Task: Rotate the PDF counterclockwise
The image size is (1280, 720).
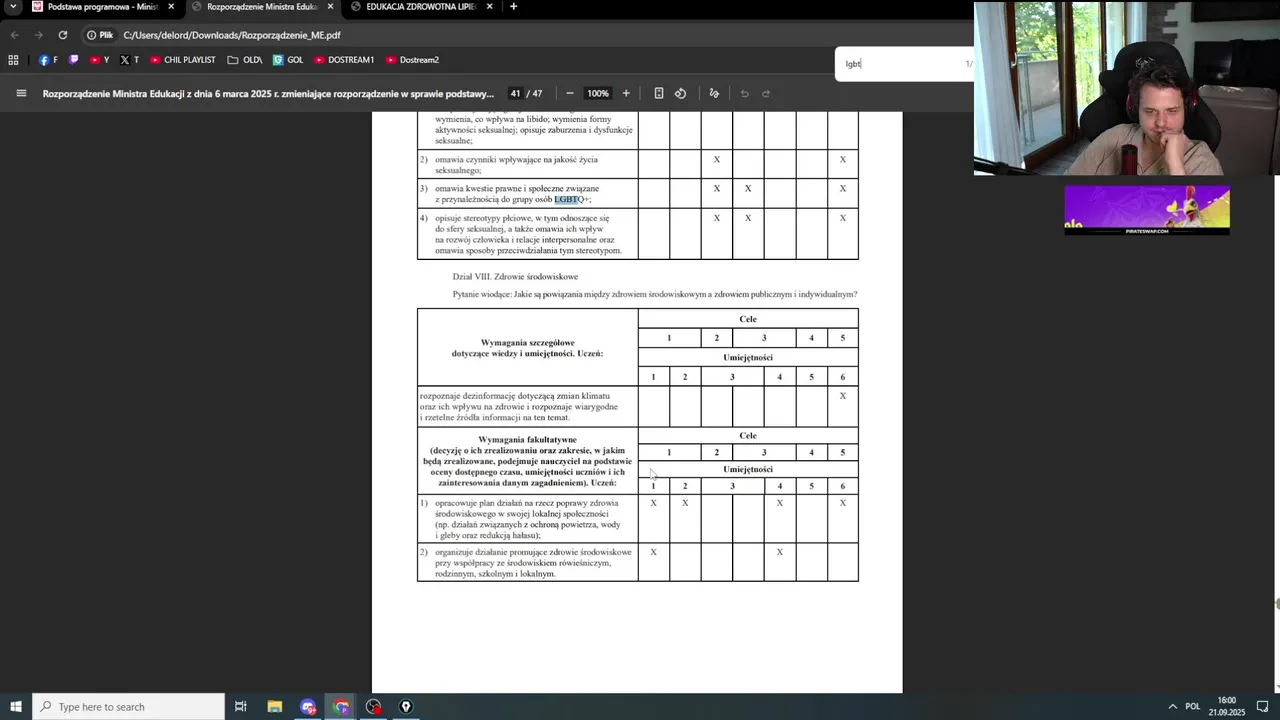Action: 680,93
